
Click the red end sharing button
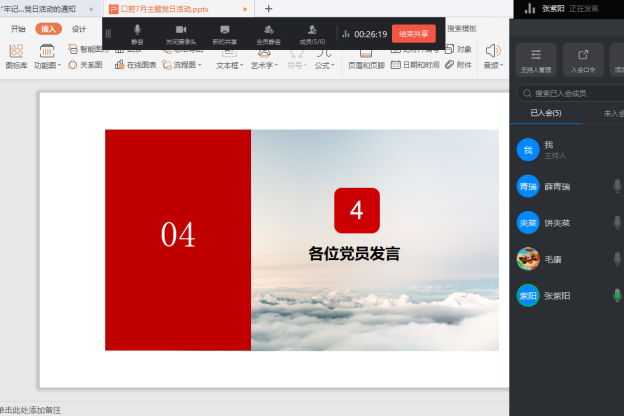pyautogui.click(x=413, y=33)
